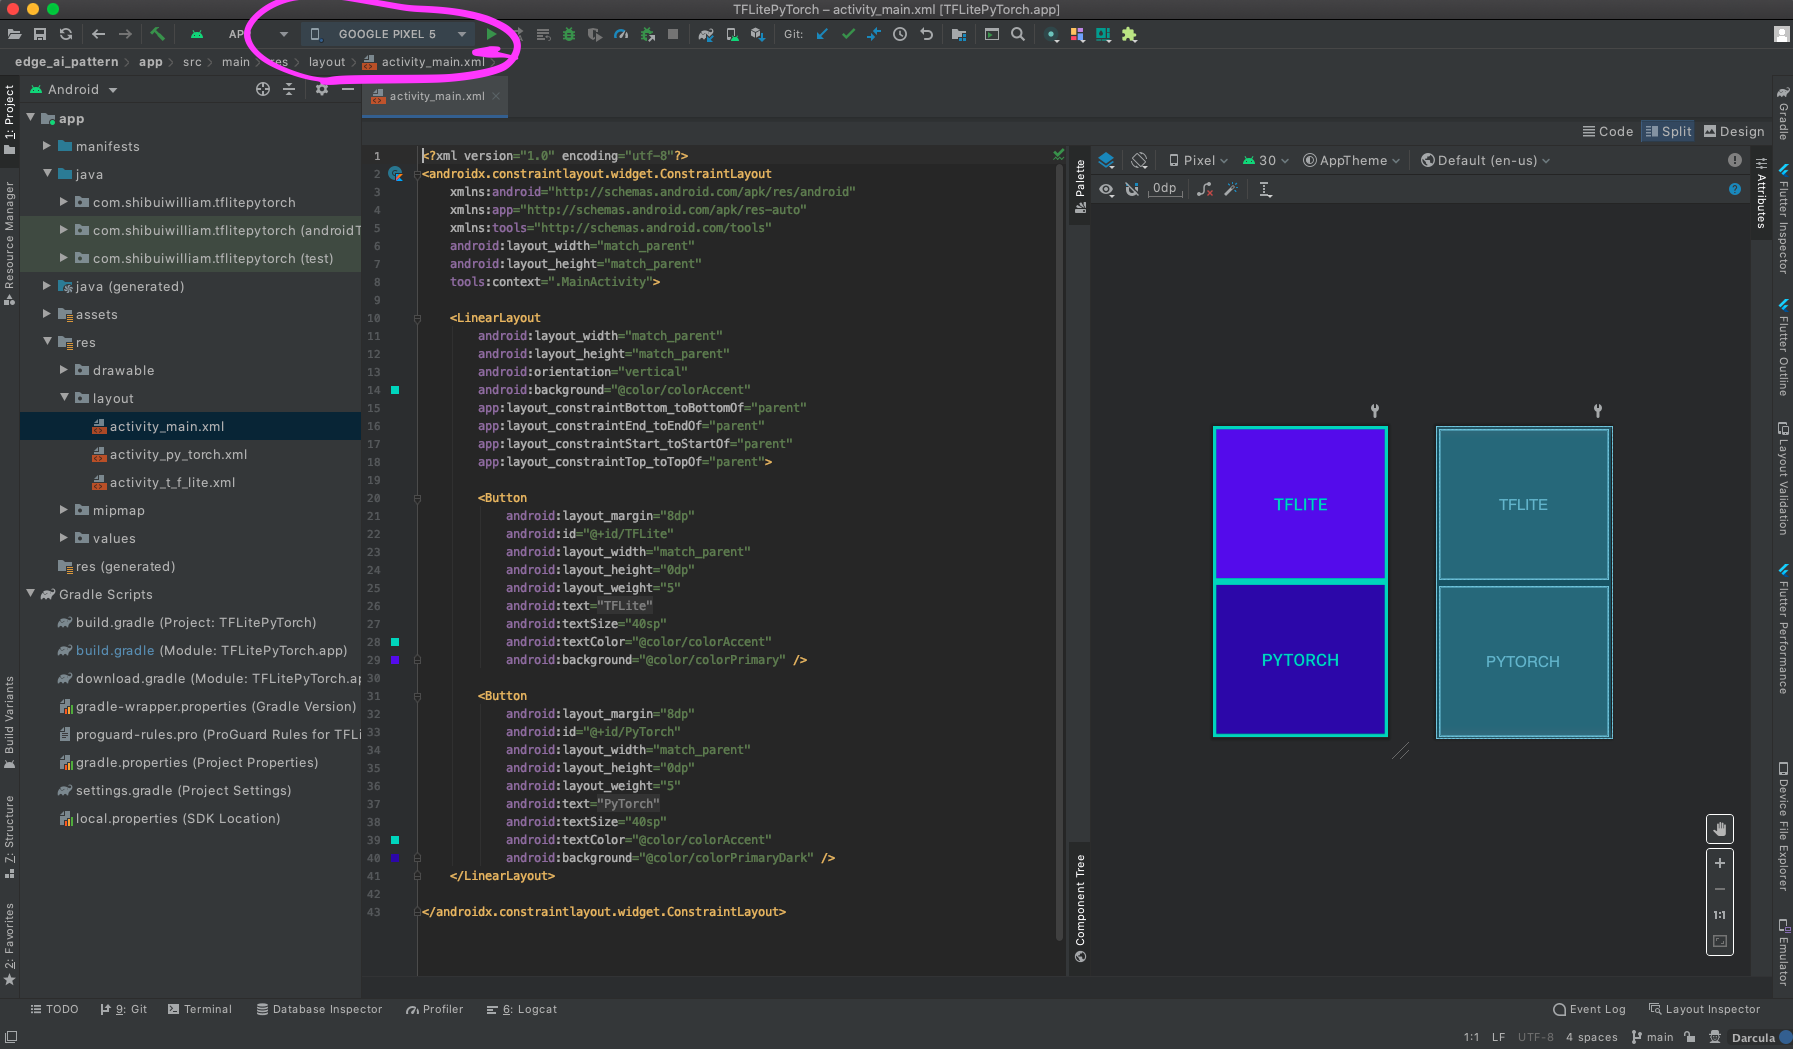Open the Terminal tool window

pos(200,1009)
